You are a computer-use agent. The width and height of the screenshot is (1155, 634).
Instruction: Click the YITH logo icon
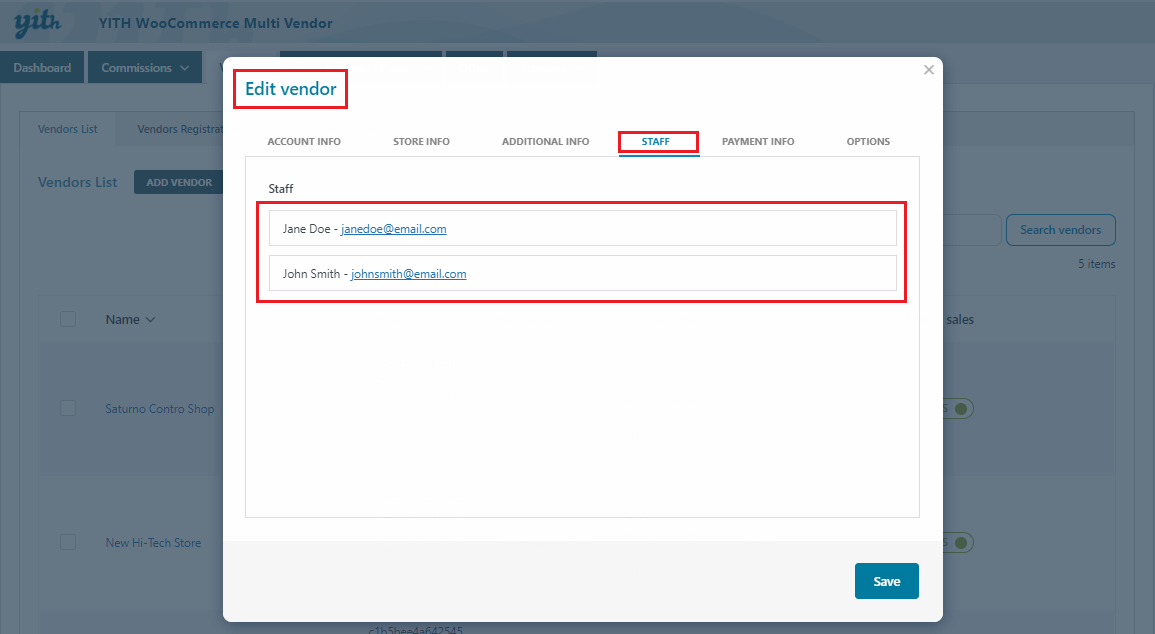pos(39,24)
